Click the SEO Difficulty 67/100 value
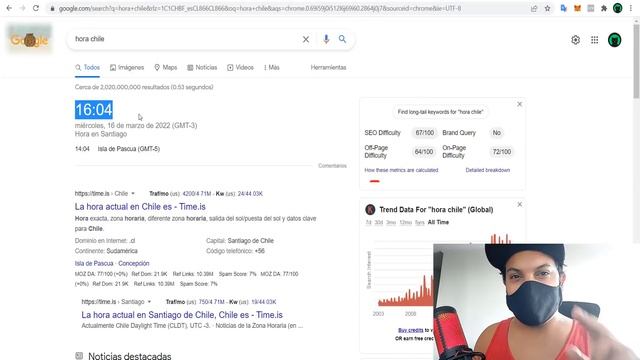 [424, 133]
